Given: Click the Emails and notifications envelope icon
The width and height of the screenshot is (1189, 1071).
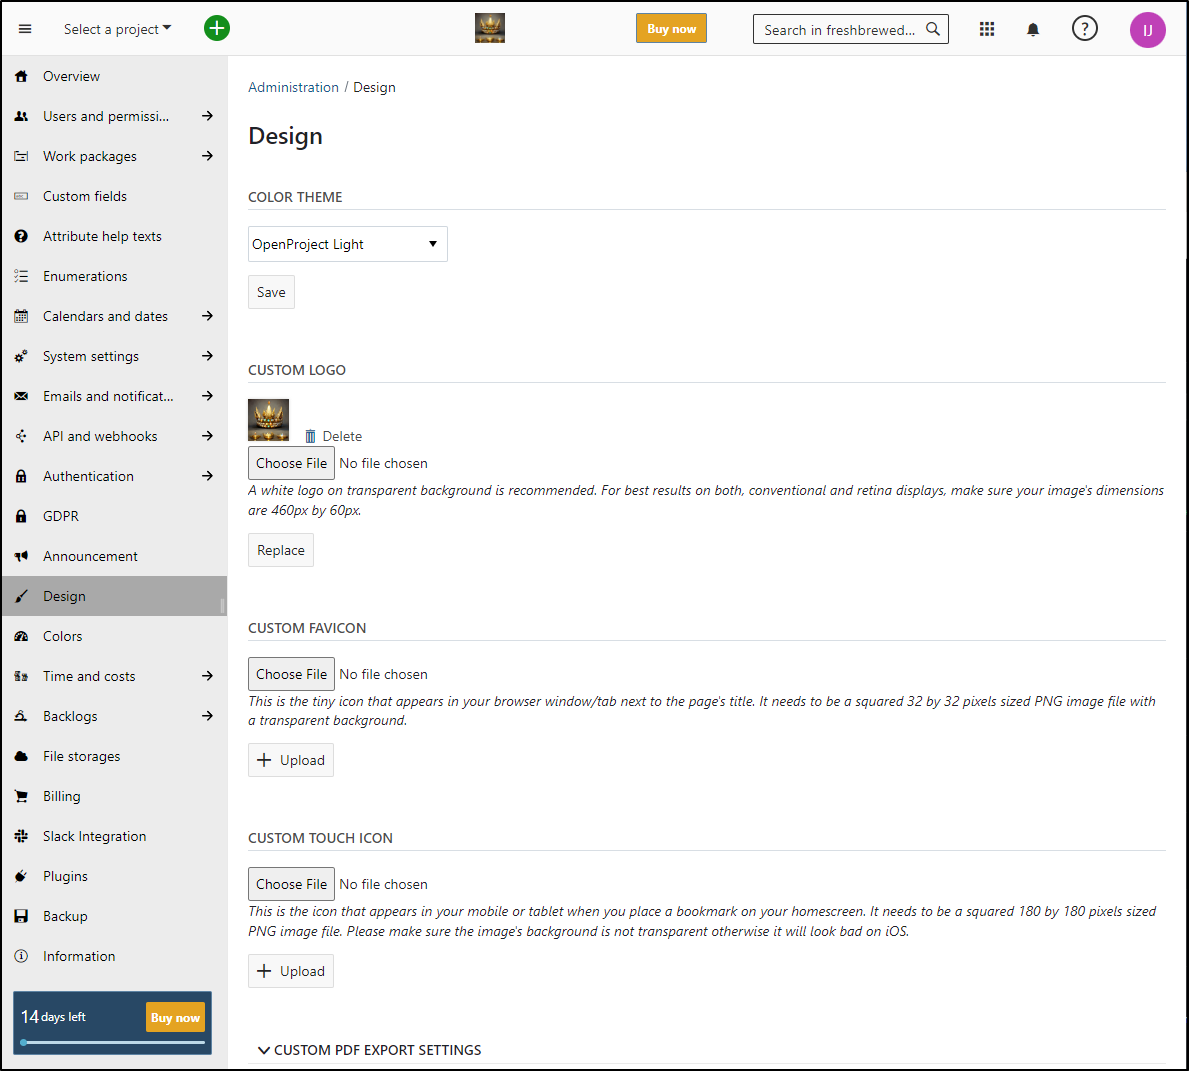Looking at the screenshot, I should [x=21, y=396].
